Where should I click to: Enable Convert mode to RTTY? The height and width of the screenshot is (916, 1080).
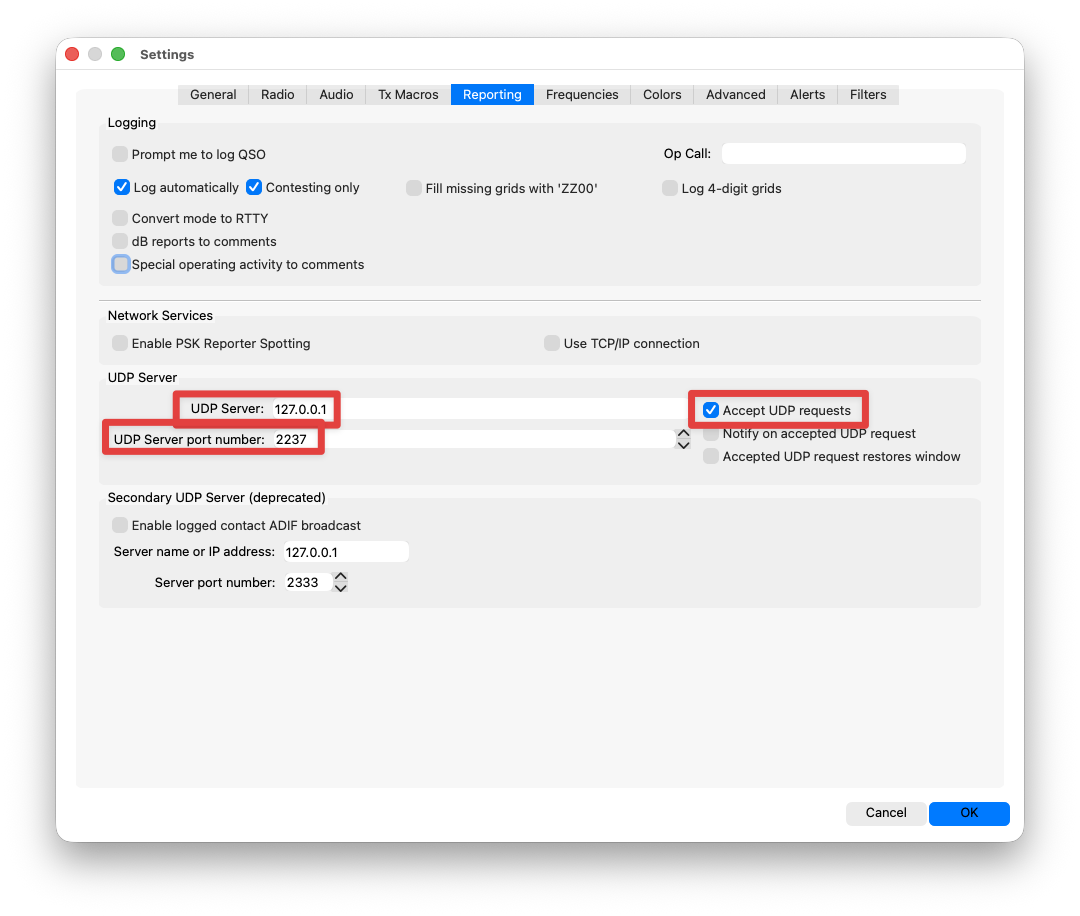(121, 218)
